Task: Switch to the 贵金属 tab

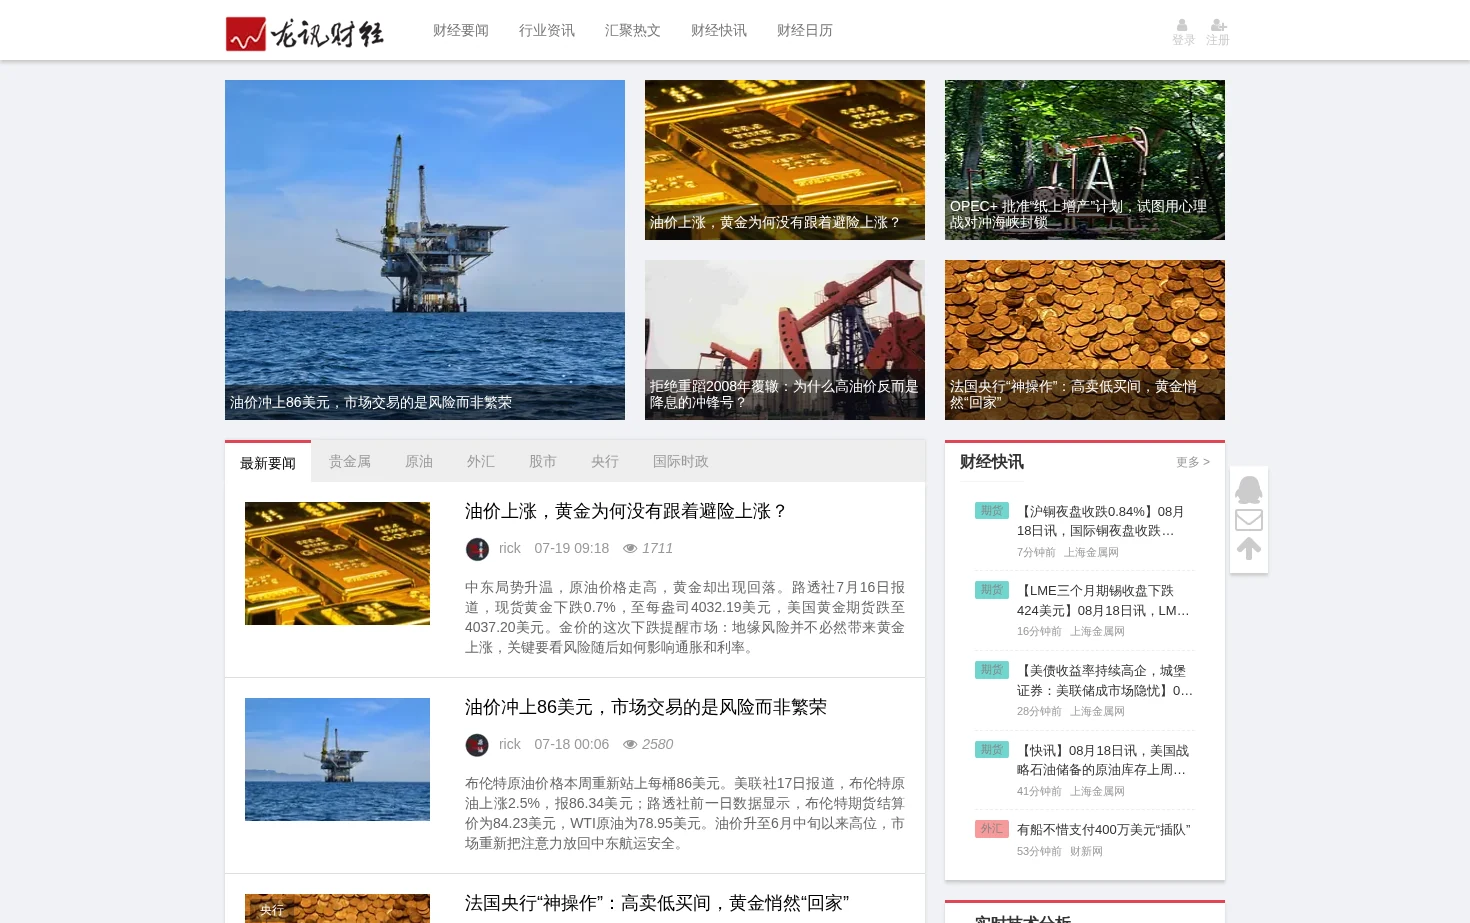Action: pos(350,461)
